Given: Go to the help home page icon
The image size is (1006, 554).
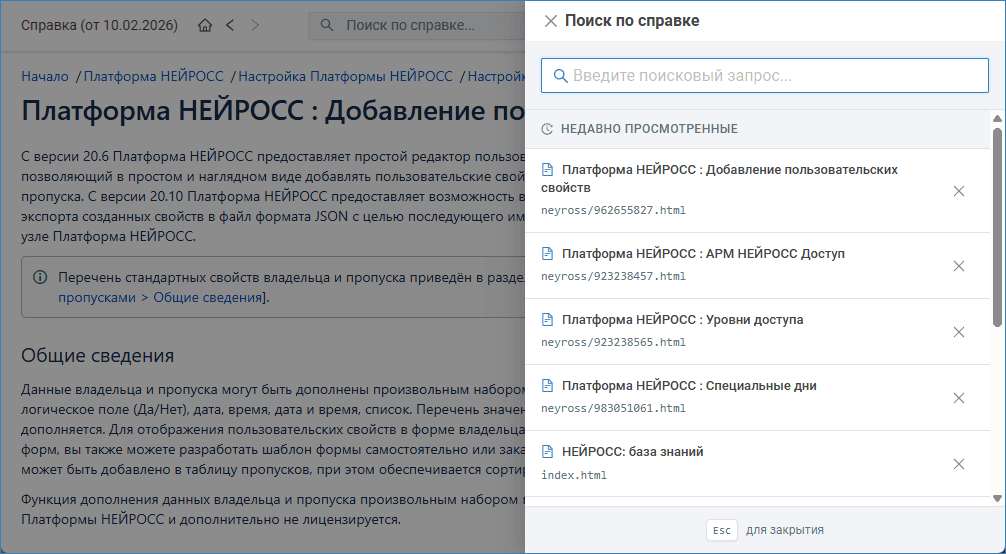Looking at the screenshot, I should 205,25.
